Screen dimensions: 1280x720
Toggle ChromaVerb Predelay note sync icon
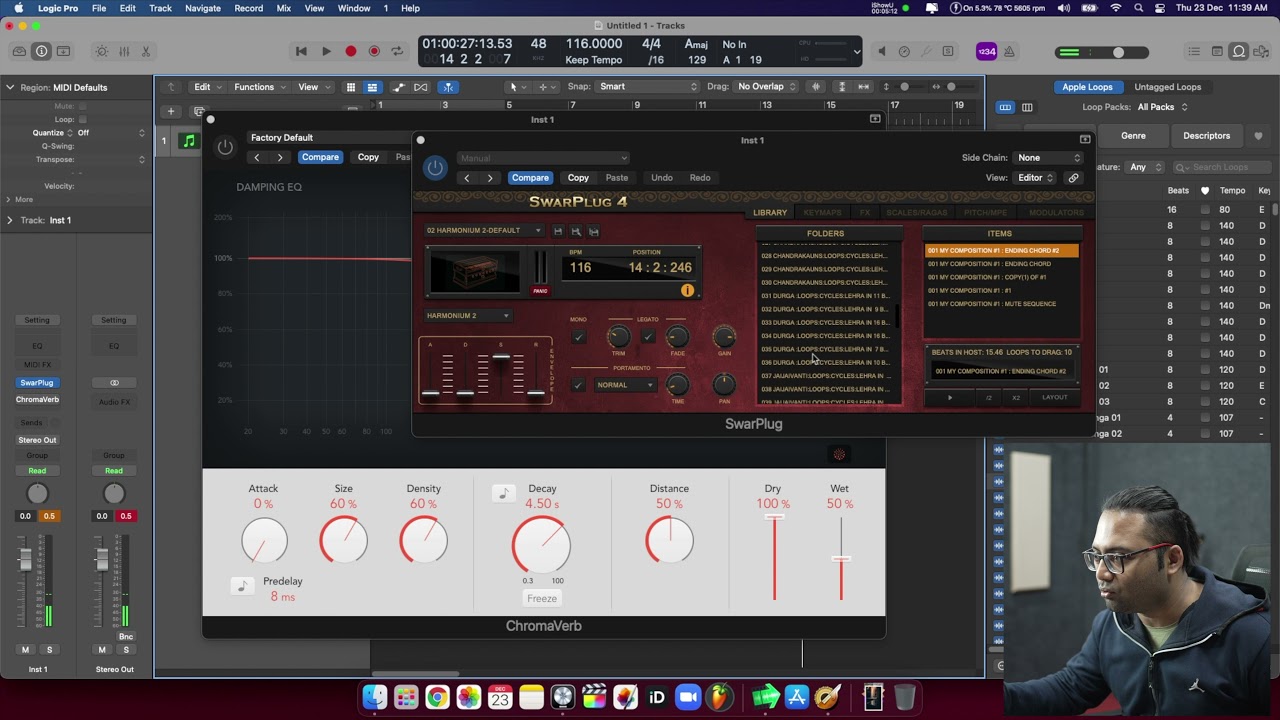coord(241,586)
